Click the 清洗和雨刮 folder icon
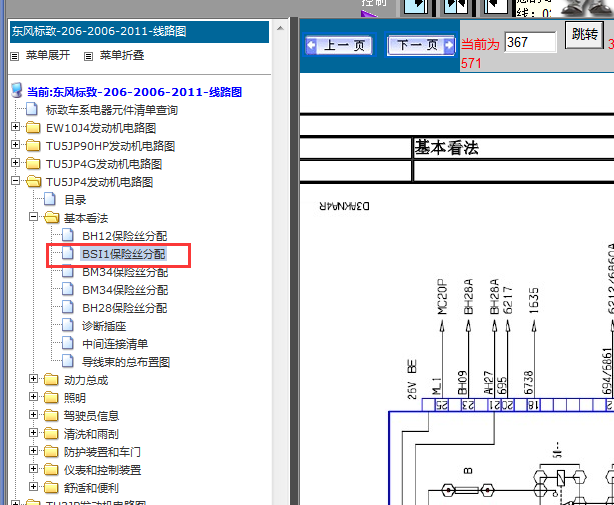Screen dimensions: 614x505 point(51,433)
